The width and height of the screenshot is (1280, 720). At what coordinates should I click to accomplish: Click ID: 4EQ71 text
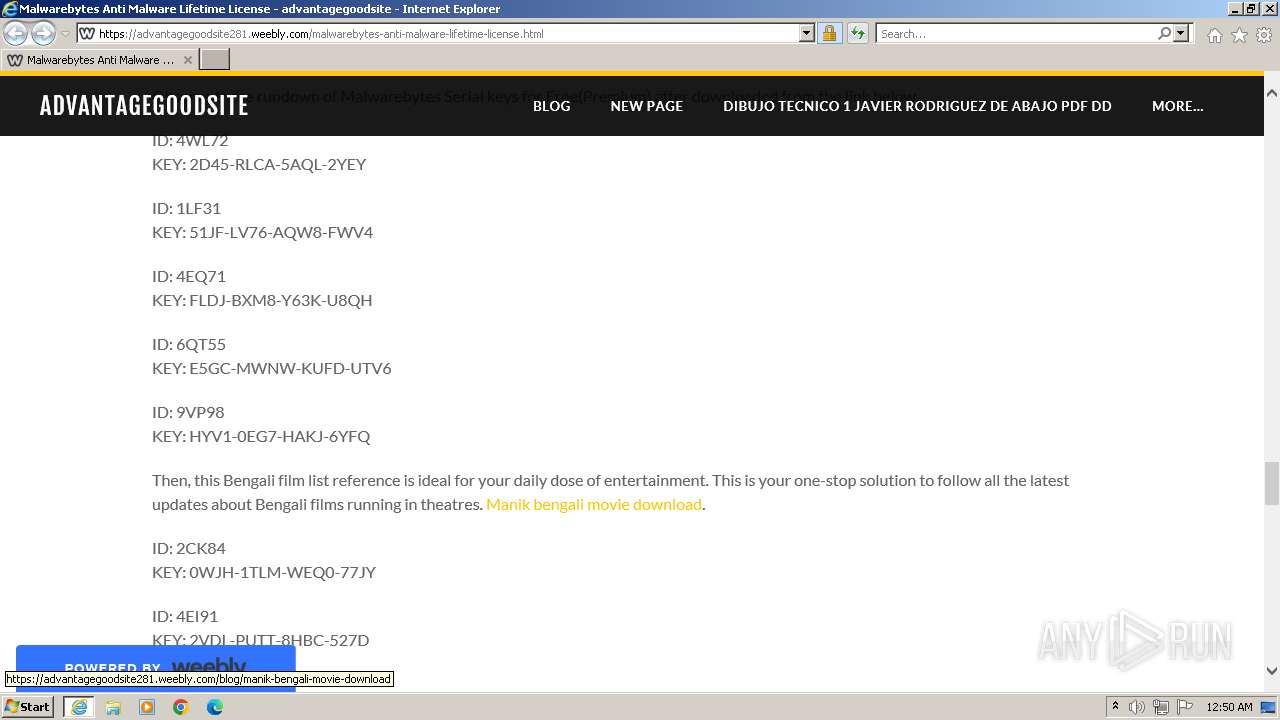pos(189,276)
